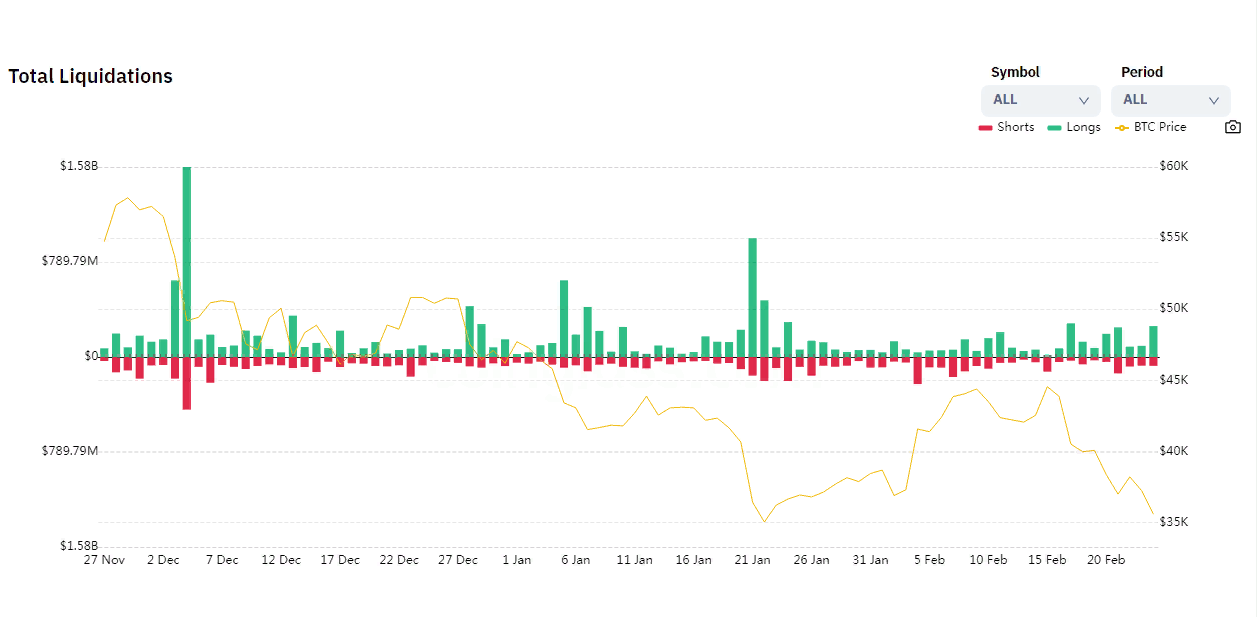The height and width of the screenshot is (617, 1257).
Task: Click the BTC price line's lowest point near 22 Jan
Action: coord(764,521)
